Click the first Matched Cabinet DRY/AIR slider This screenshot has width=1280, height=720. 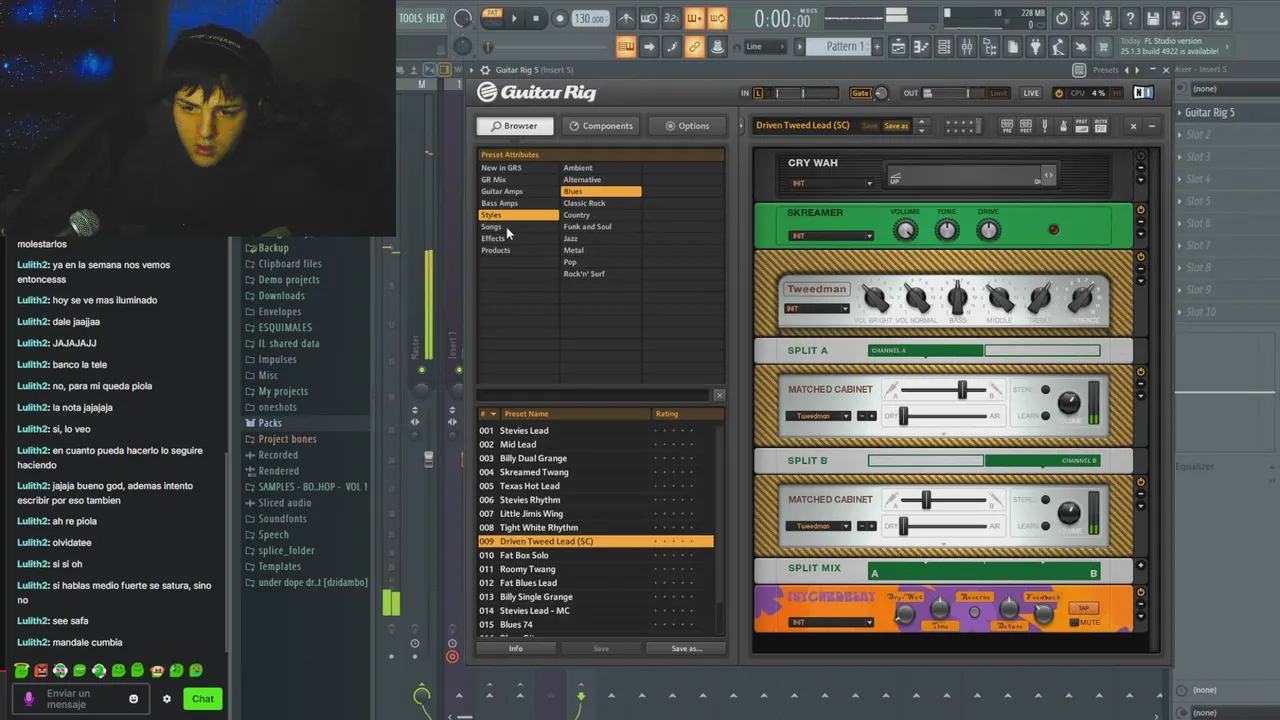pyautogui.click(x=943, y=416)
